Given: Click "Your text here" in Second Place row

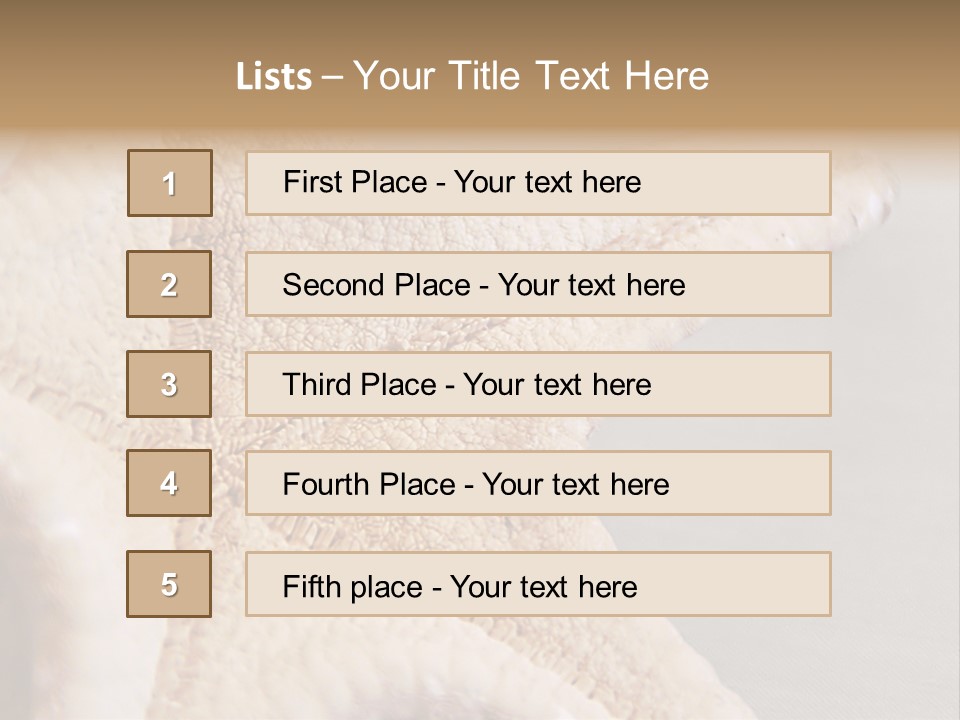Looking at the screenshot, I should [x=591, y=285].
